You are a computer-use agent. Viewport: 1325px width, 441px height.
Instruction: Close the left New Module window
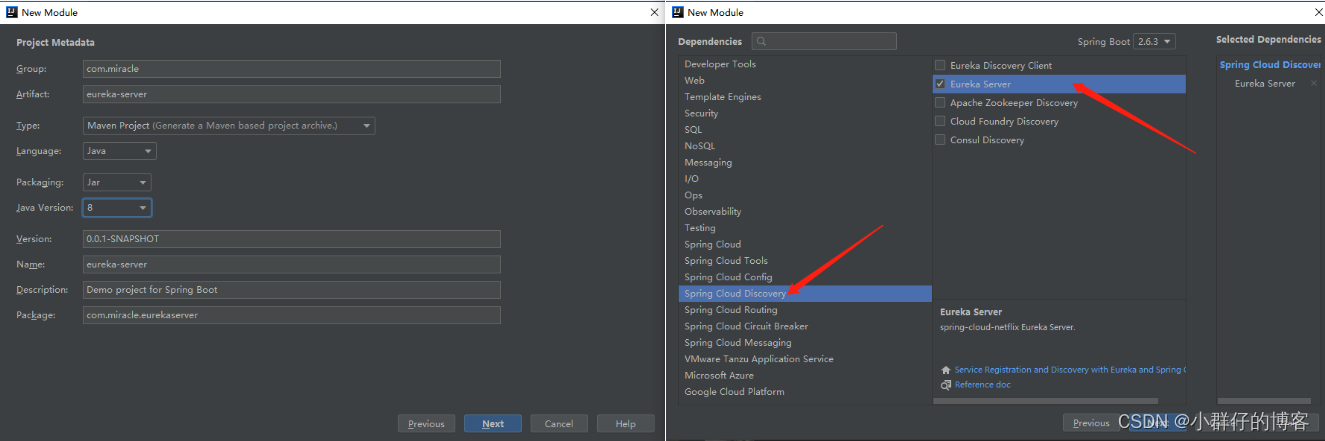(653, 12)
